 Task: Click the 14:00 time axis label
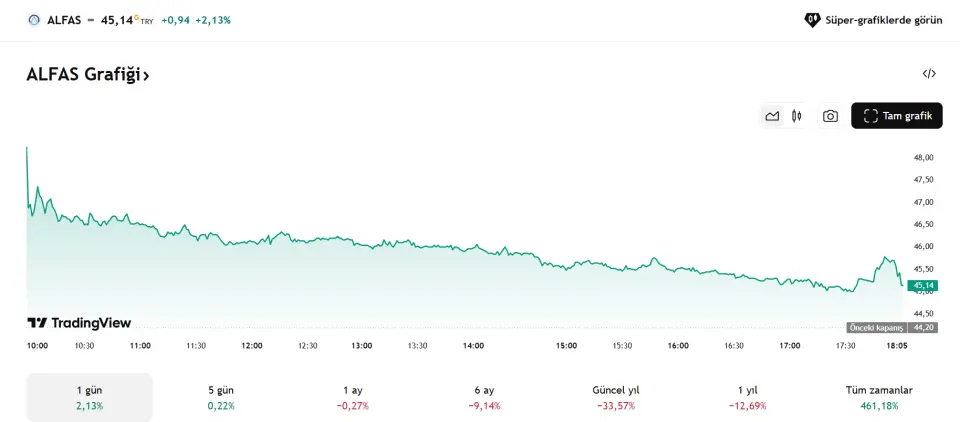click(x=473, y=345)
